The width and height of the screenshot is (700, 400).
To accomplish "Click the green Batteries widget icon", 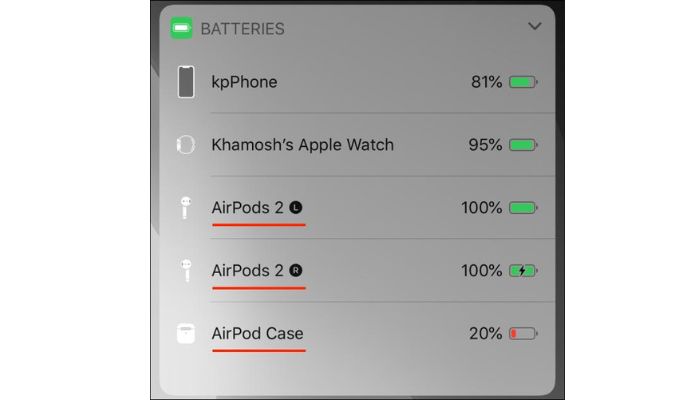I will coord(182,29).
